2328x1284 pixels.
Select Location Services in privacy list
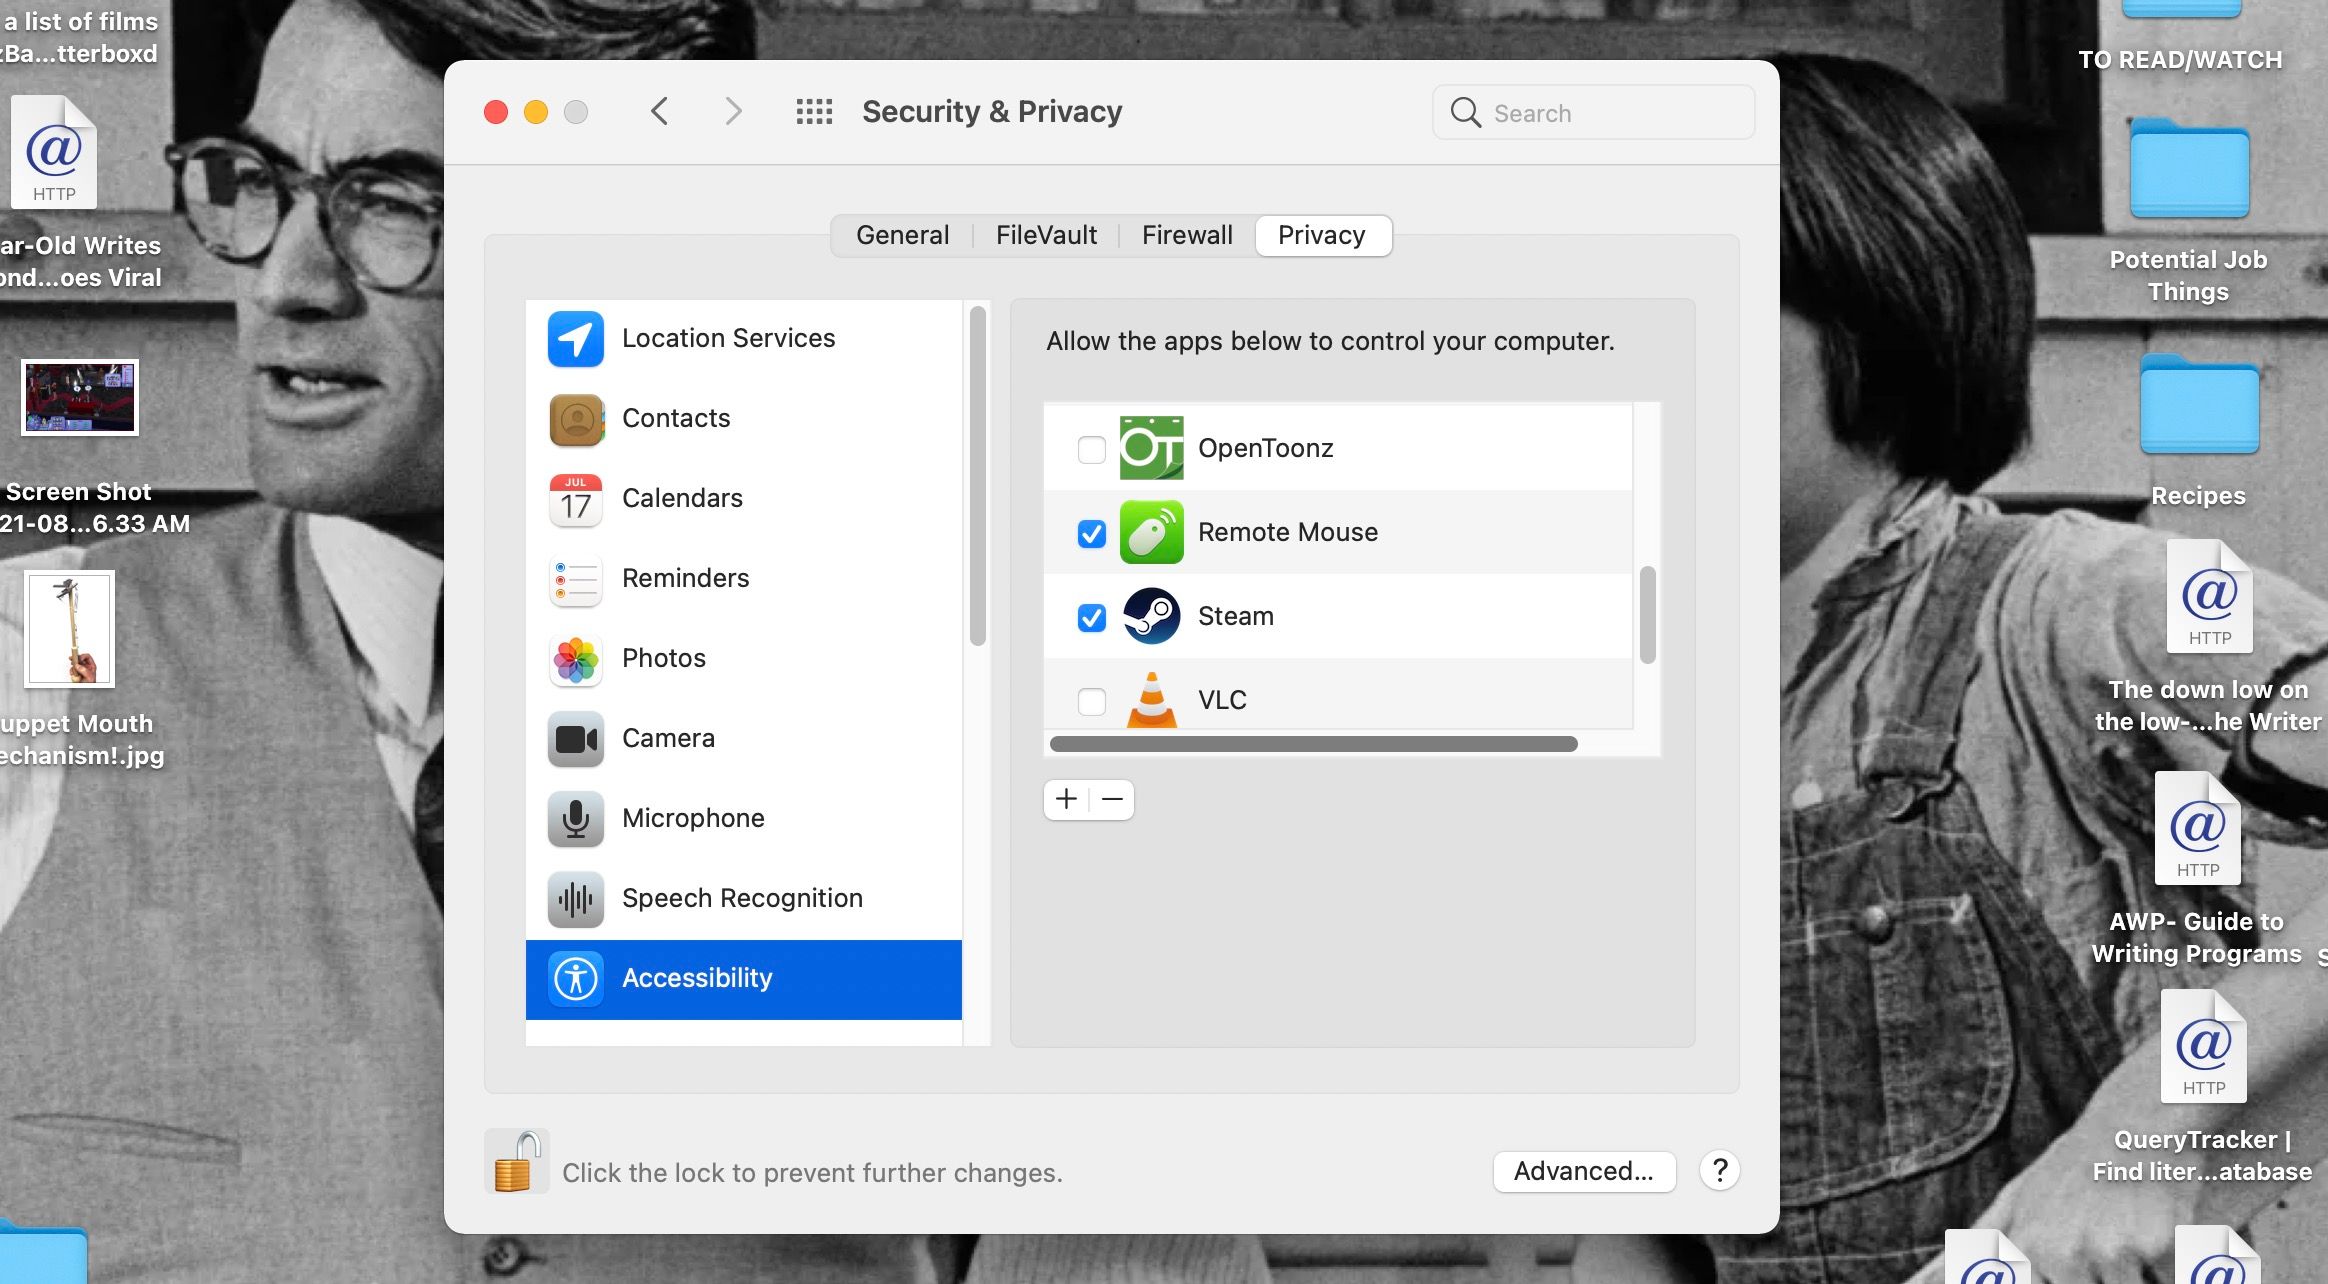point(728,338)
